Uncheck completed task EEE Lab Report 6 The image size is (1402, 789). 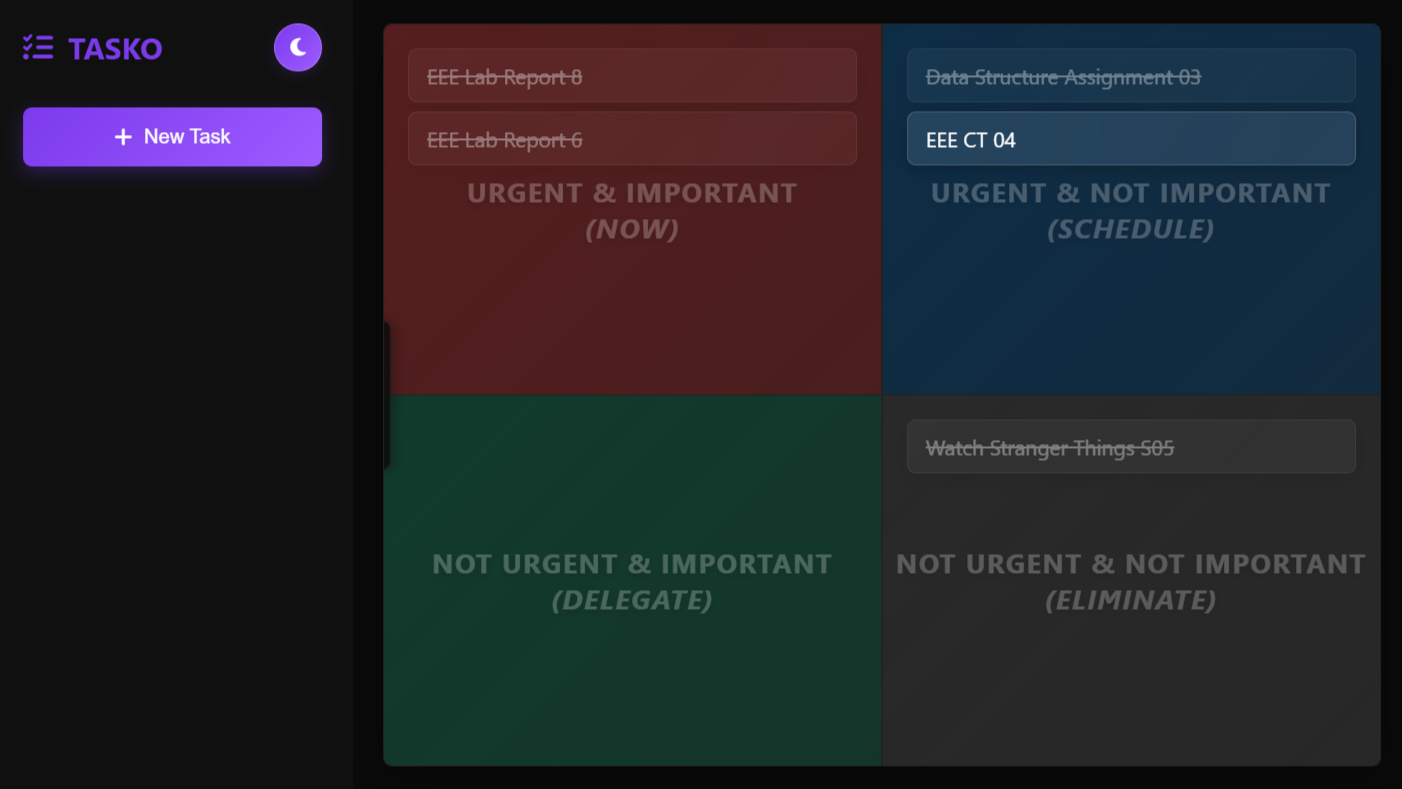tap(632, 139)
